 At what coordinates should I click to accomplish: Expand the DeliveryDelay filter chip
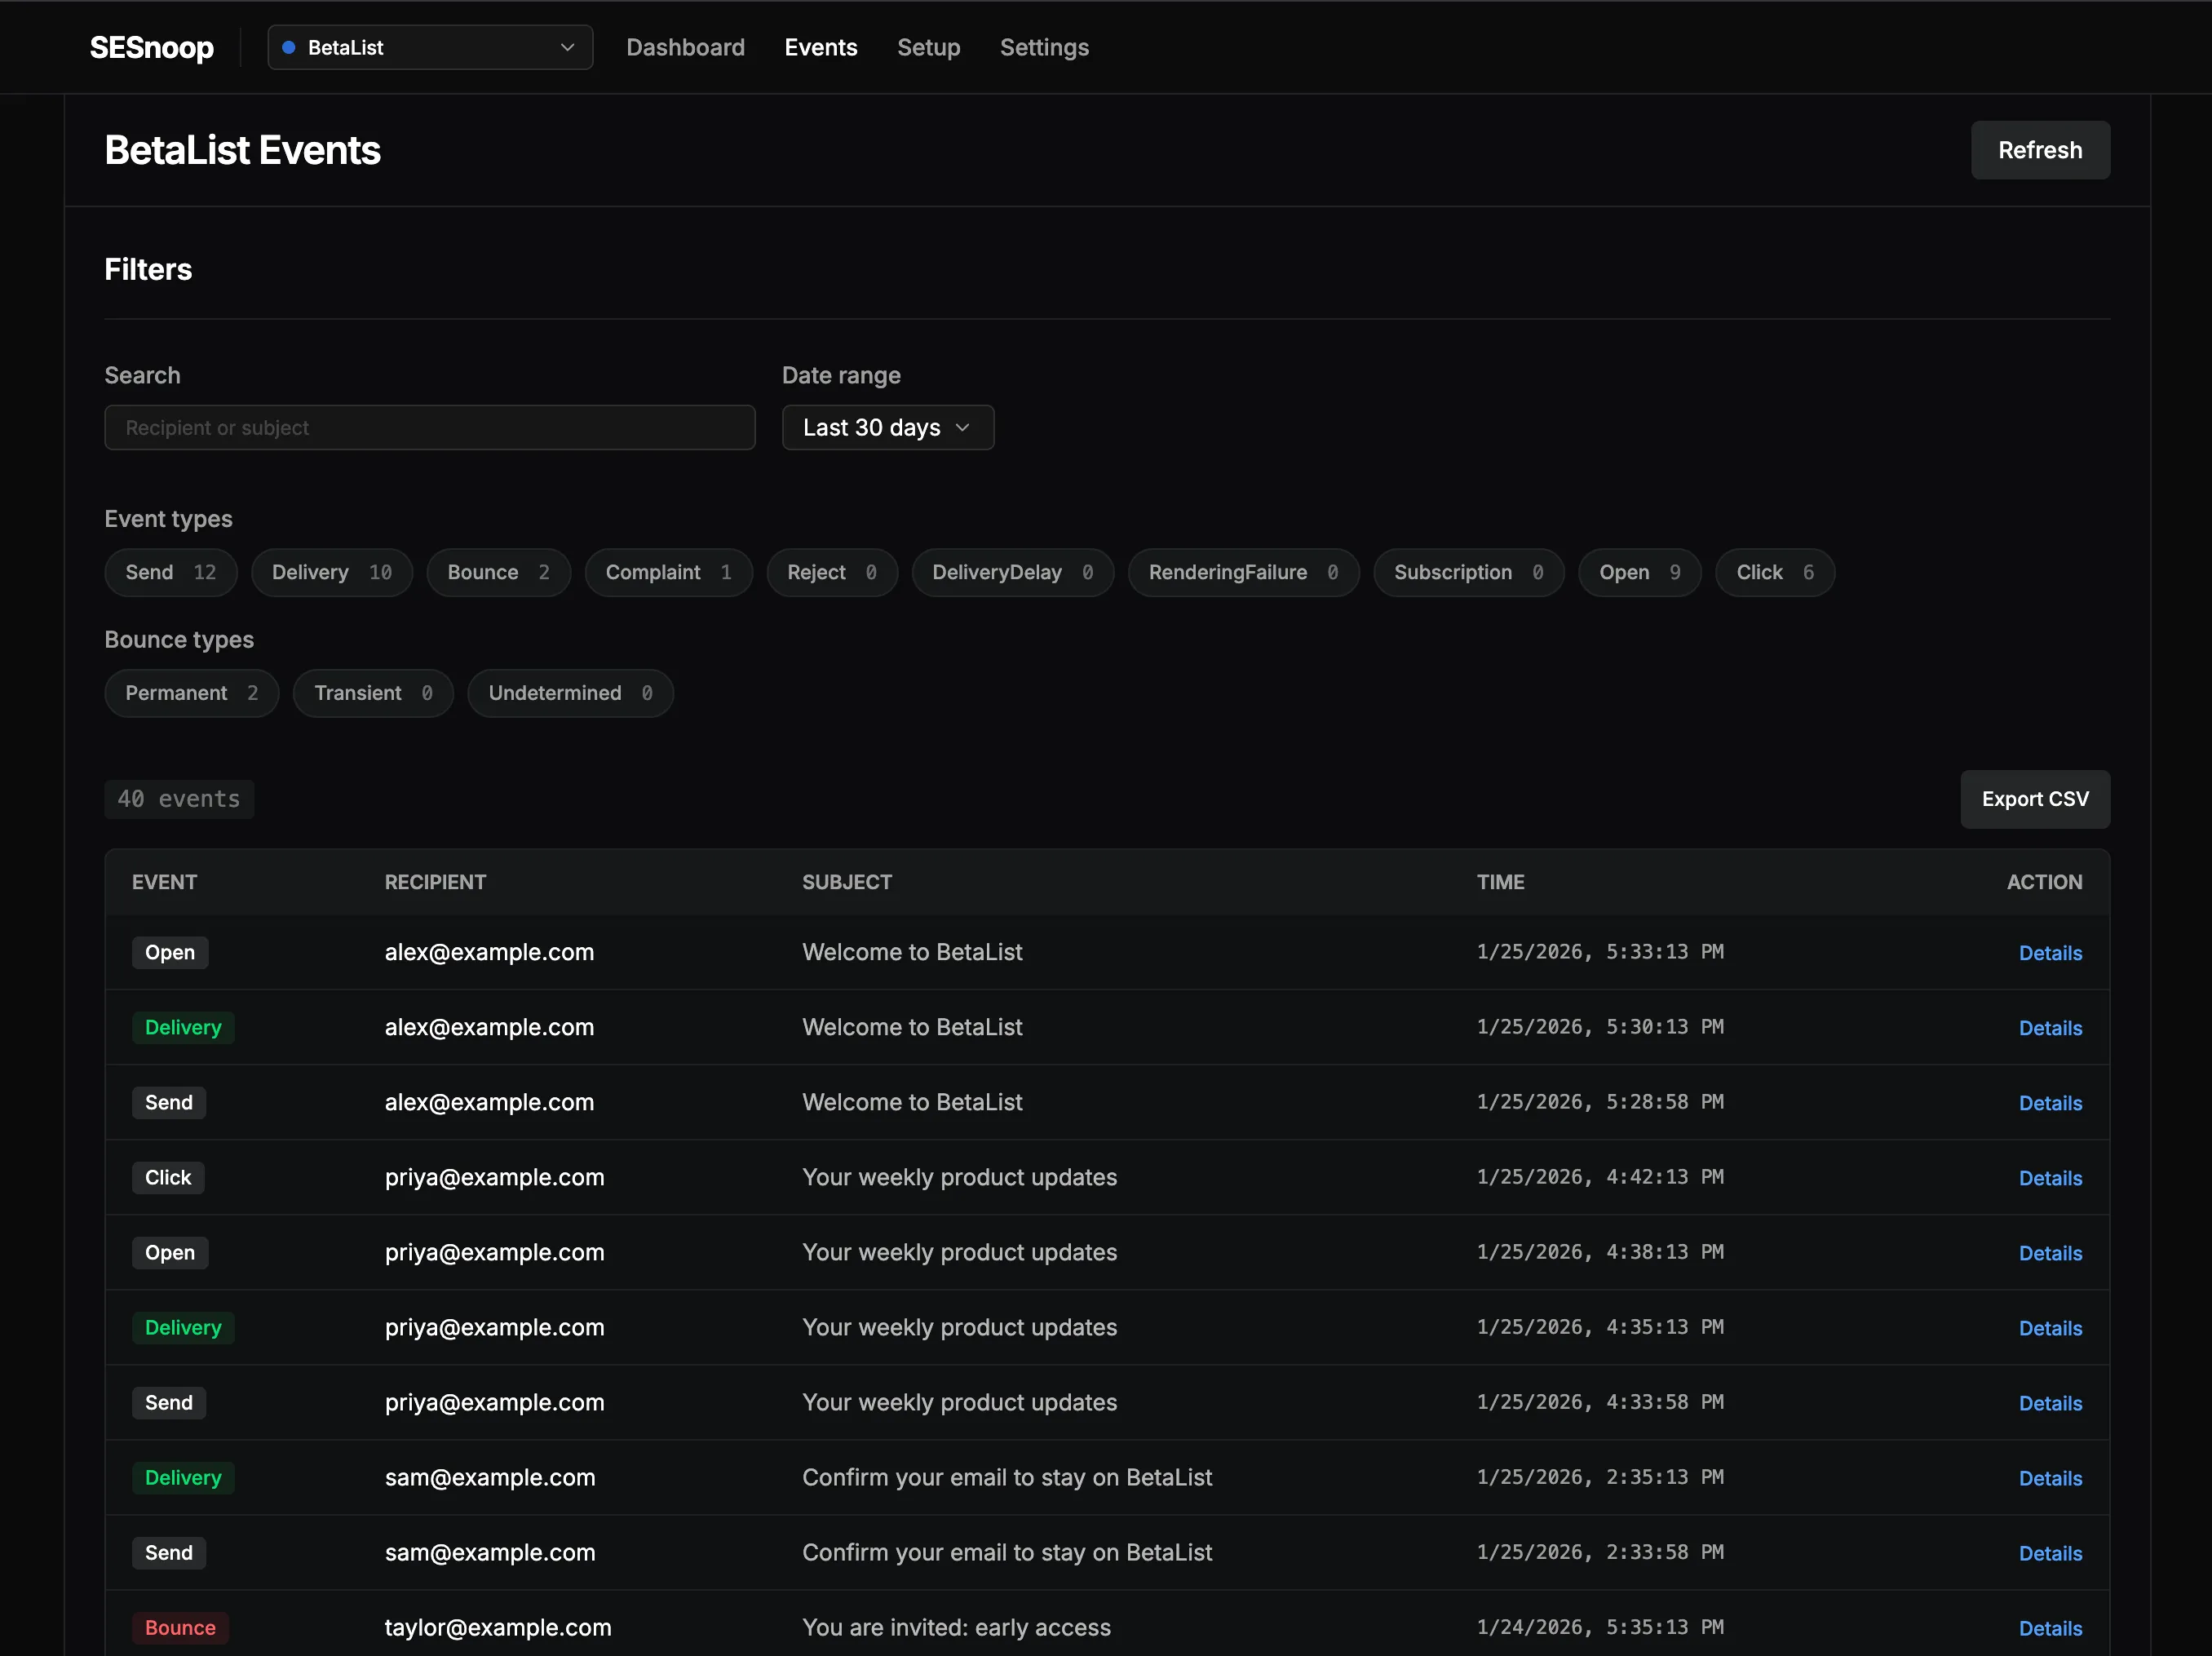pos(1012,572)
